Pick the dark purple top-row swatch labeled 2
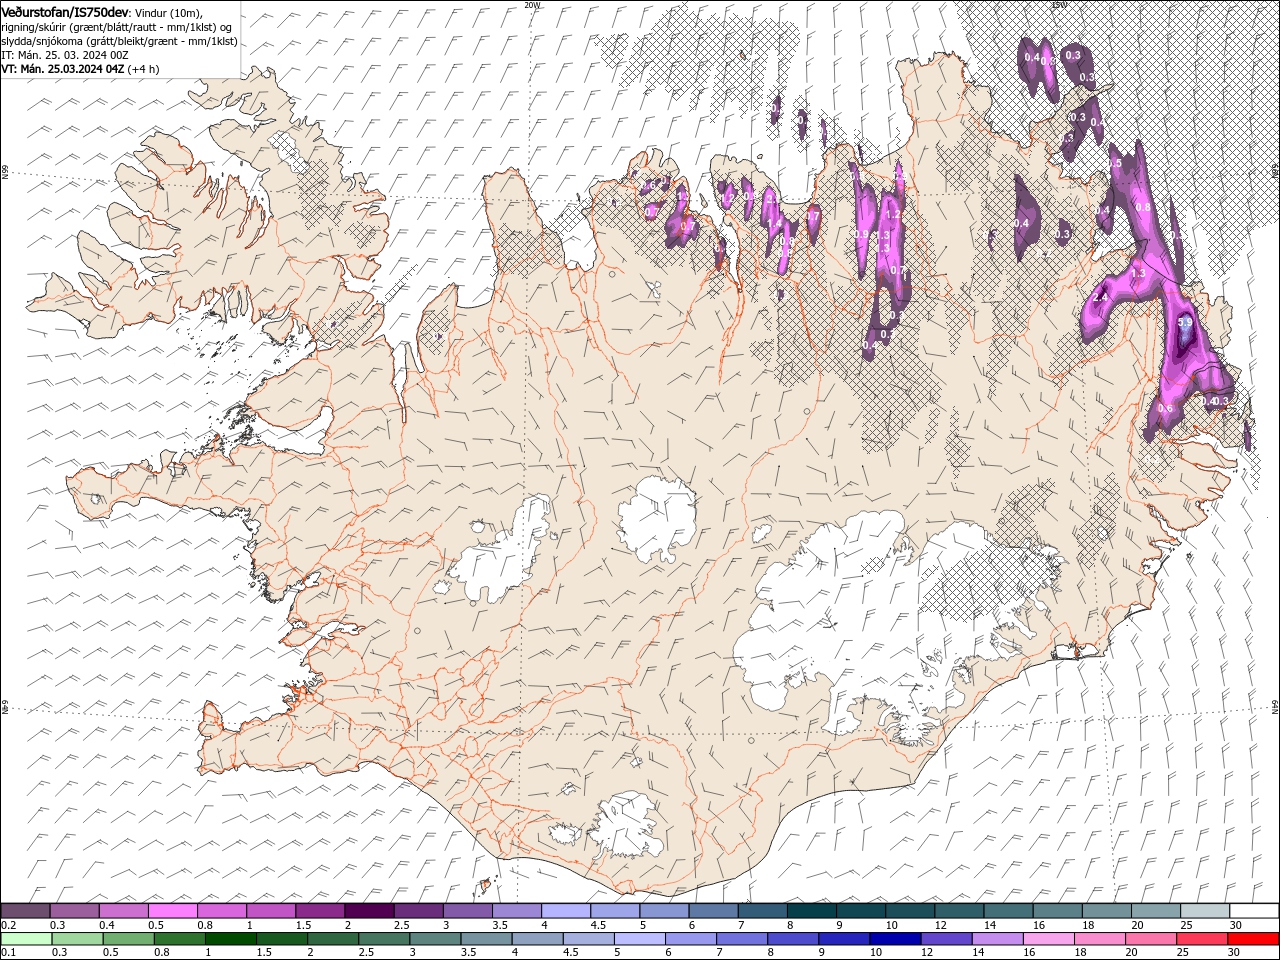 point(368,910)
